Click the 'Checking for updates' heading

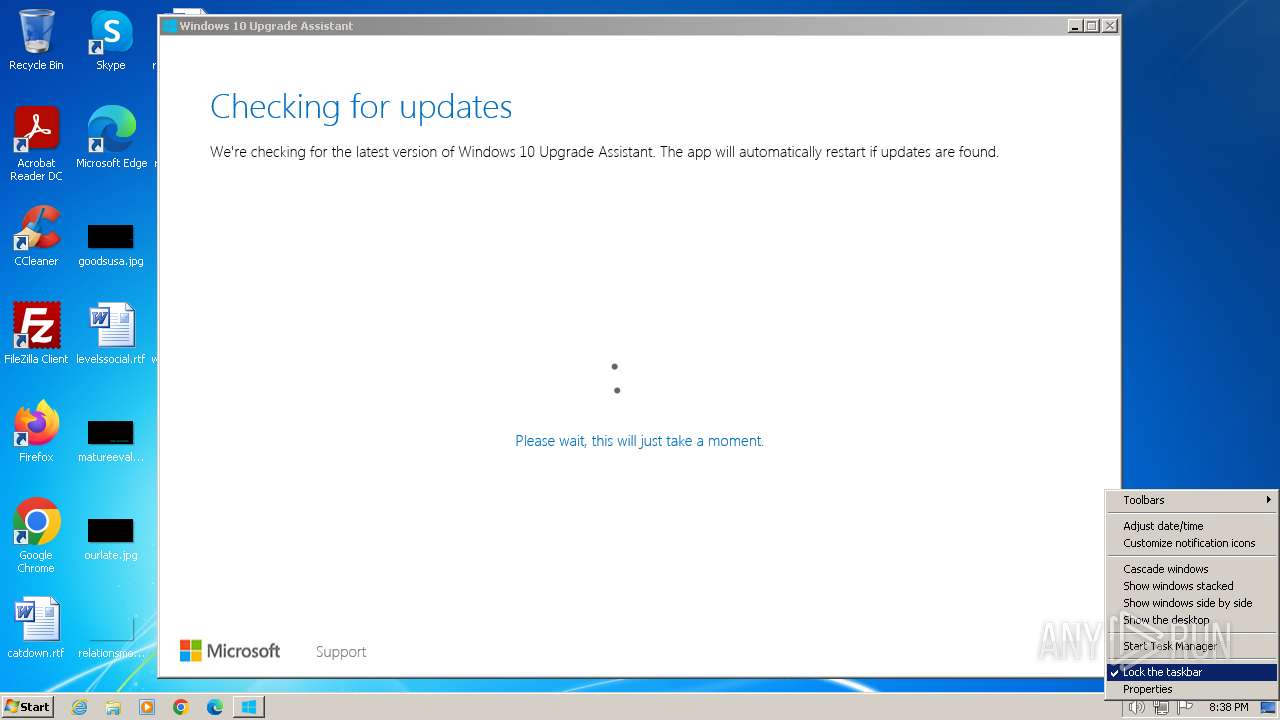coord(361,106)
